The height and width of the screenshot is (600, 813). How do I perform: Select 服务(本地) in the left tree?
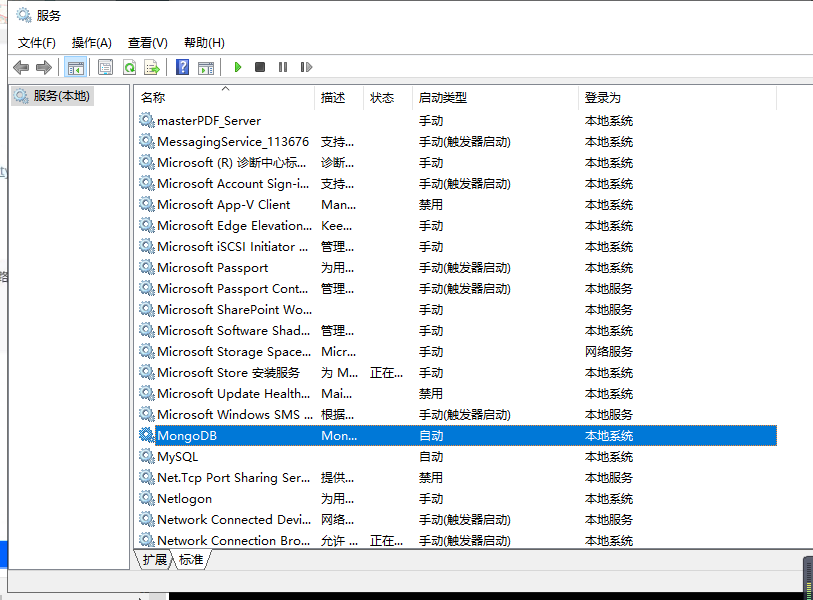[x=61, y=96]
